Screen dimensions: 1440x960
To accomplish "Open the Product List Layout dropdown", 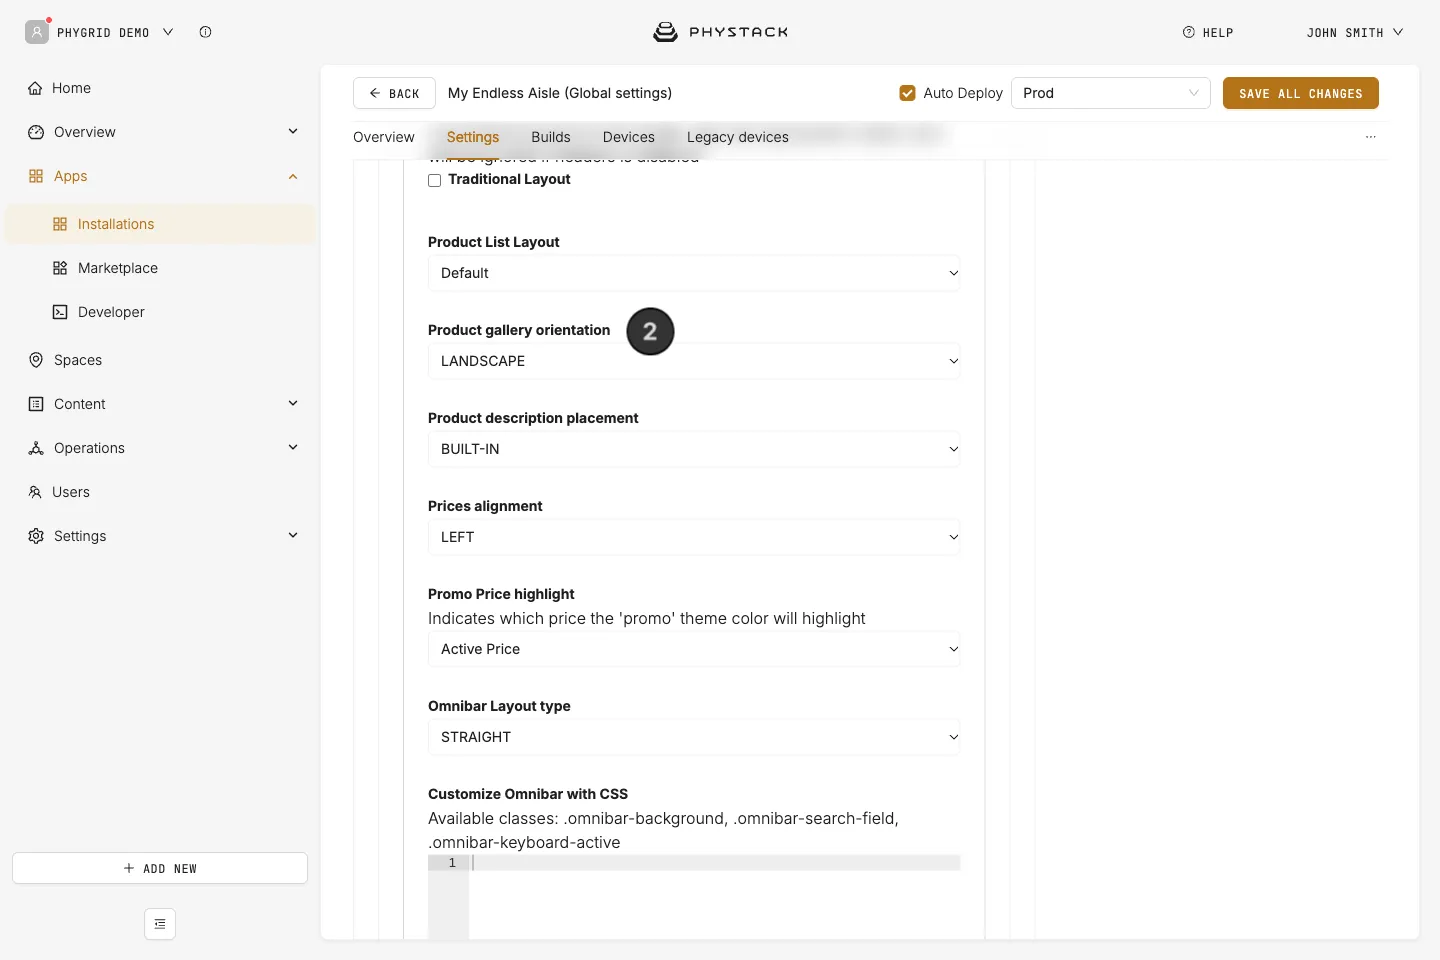I will pyautogui.click(x=694, y=273).
